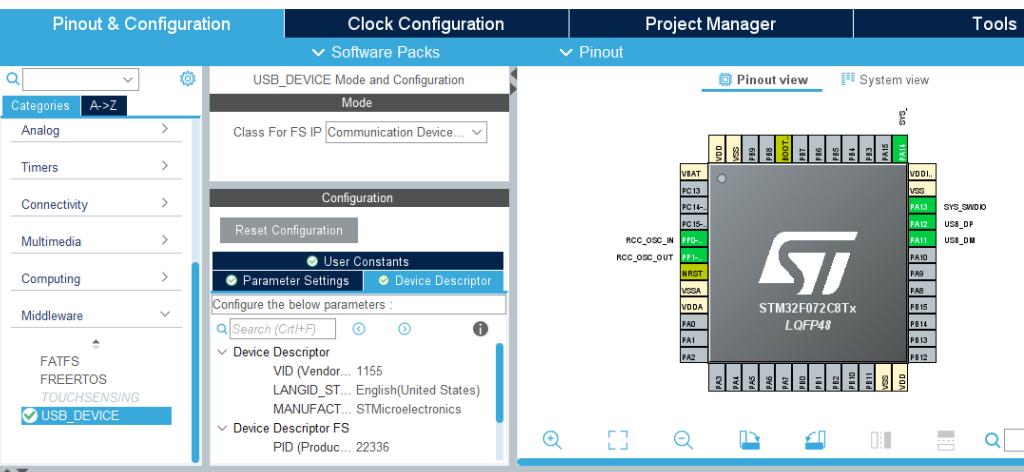
Task: Click the PID value 22336
Action: tap(373, 447)
